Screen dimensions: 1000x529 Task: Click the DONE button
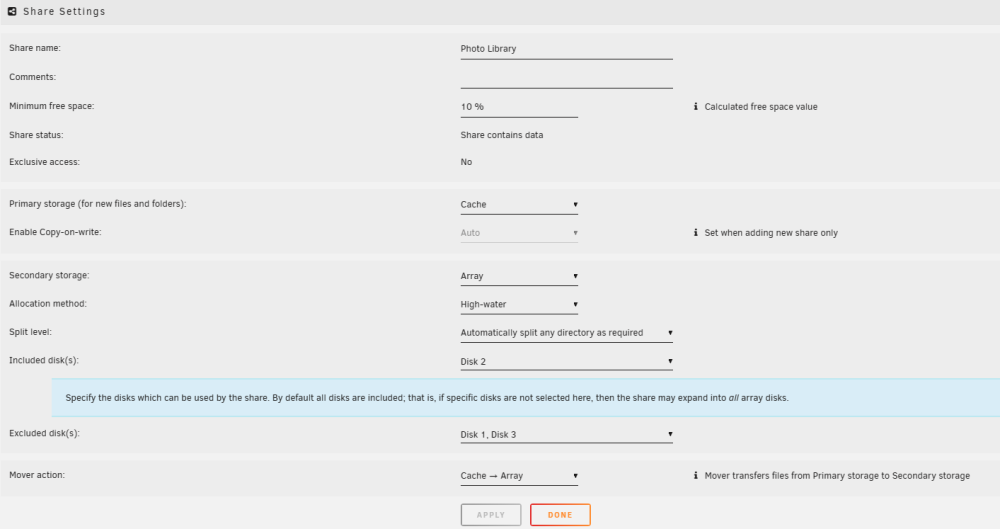pyautogui.click(x=560, y=515)
